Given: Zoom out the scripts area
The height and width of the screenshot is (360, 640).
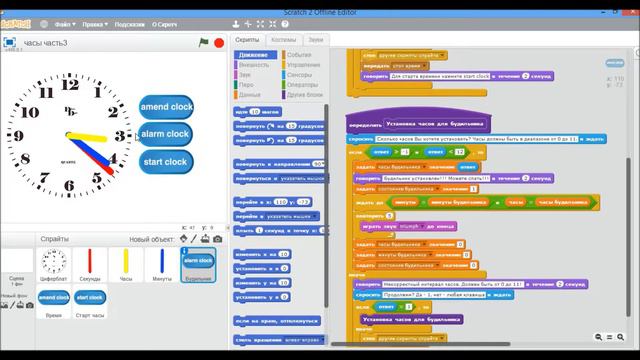Looking at the screenshot, I should [x=598, y=337].
